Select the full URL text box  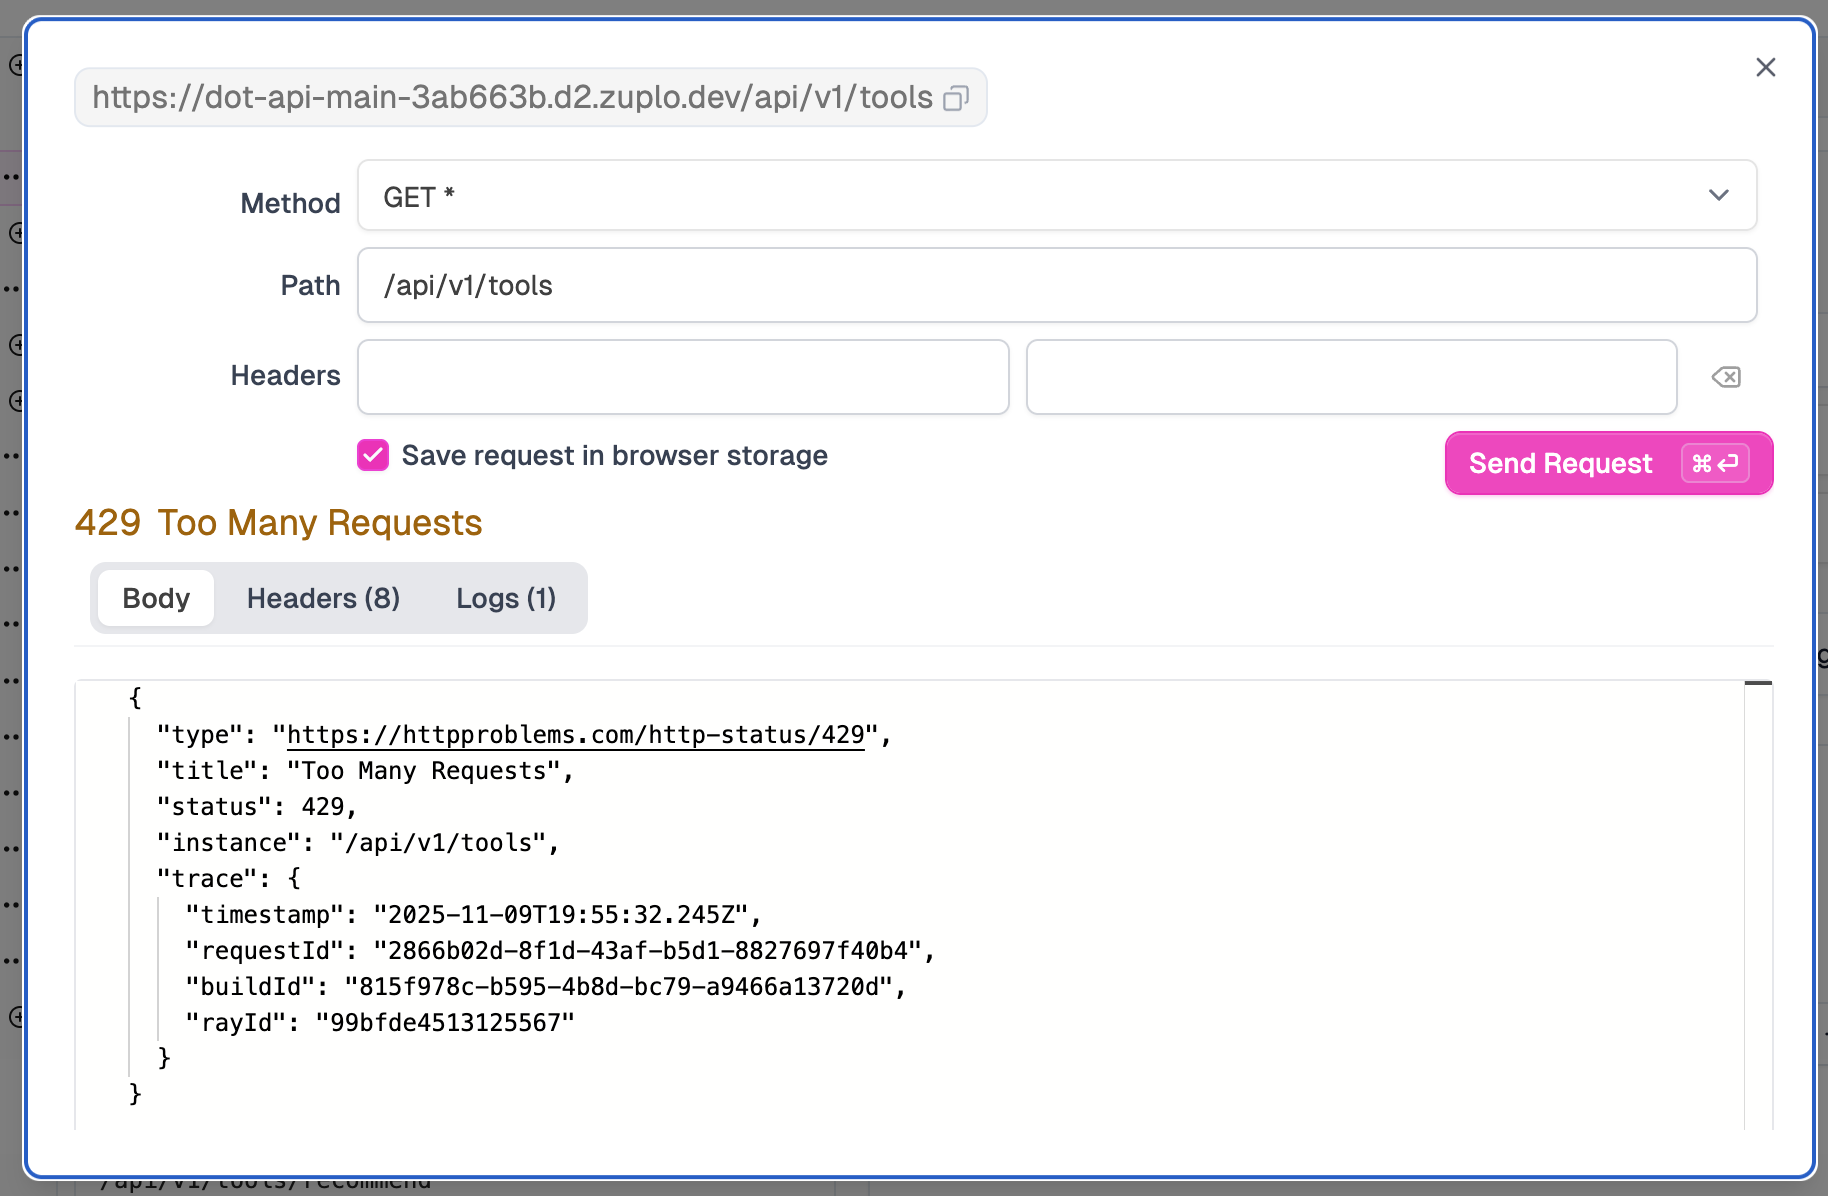click(x=512, y=98)
